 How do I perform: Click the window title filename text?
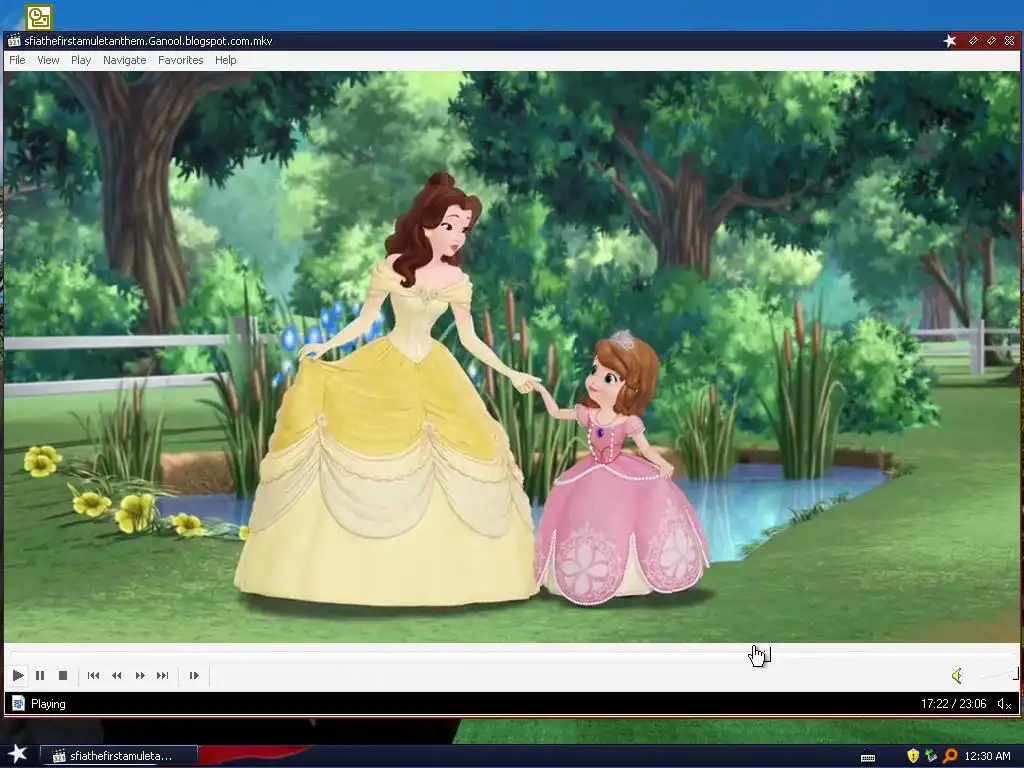[148, 40]
